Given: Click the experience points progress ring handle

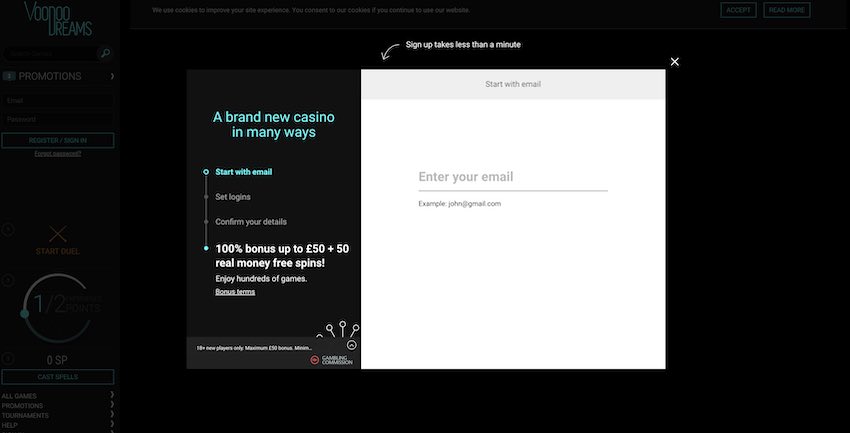Looking at the screenshot, I should tap(24, 314).
